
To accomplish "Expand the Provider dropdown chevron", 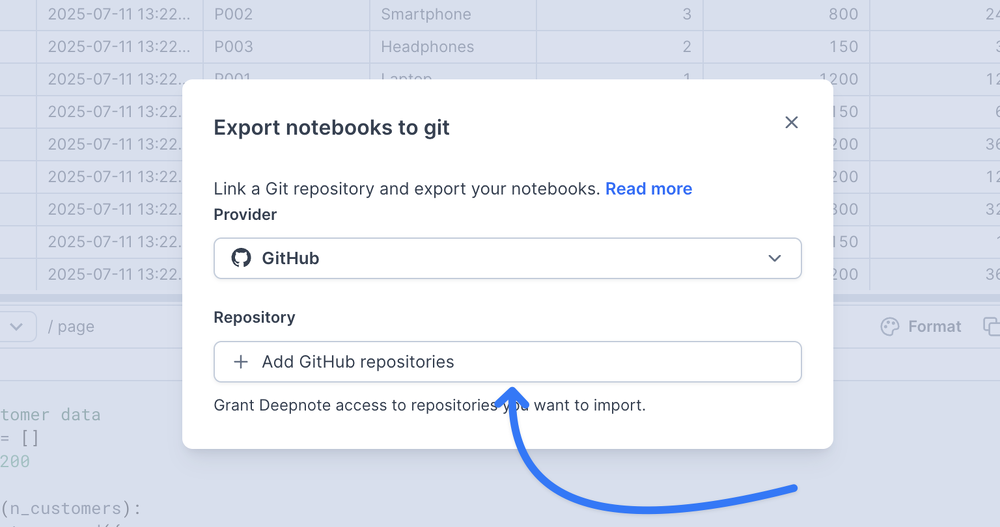I will click(x=774, y=258).
